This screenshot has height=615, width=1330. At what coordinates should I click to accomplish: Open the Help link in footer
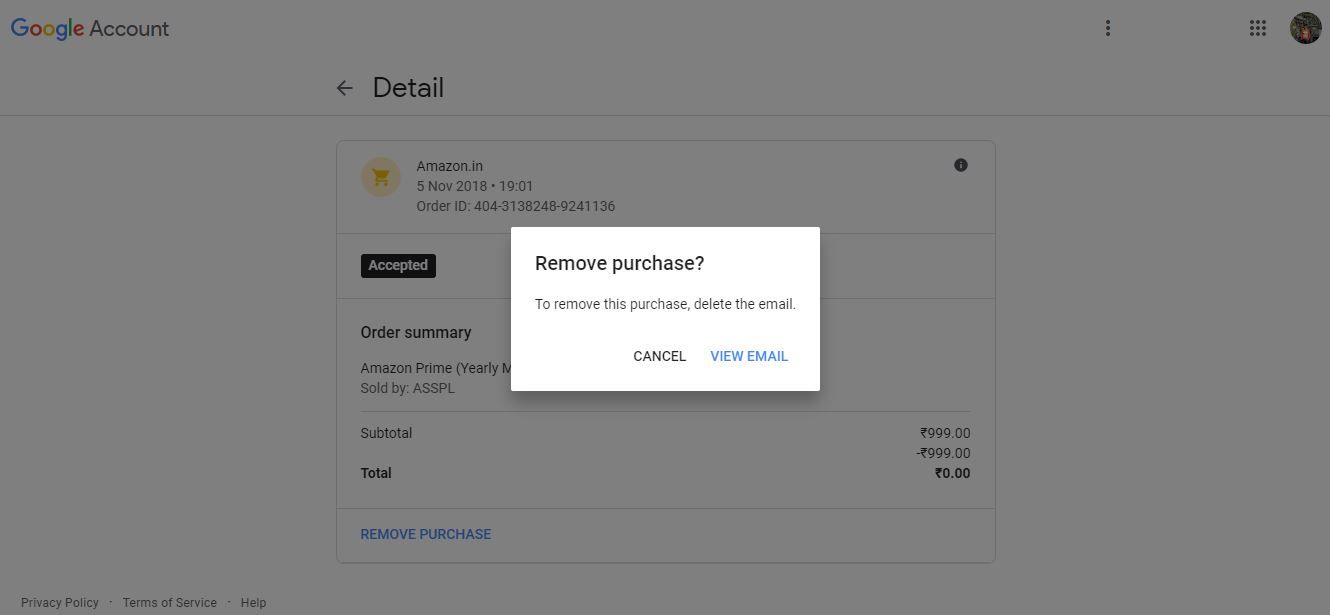tap(253, 602)
